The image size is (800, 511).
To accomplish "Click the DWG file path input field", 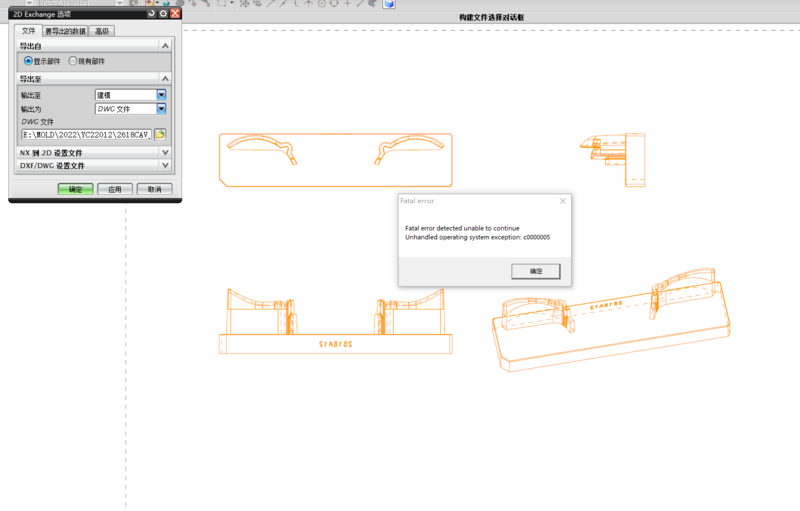I will tap(86, 134).
